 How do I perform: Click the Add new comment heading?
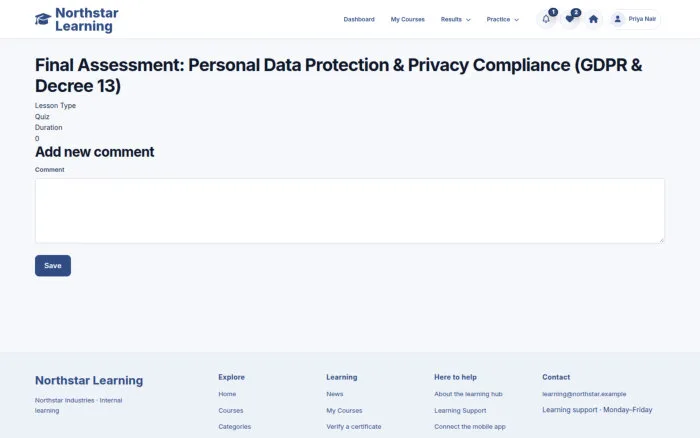pyautogui.click(x=95, y=152)
